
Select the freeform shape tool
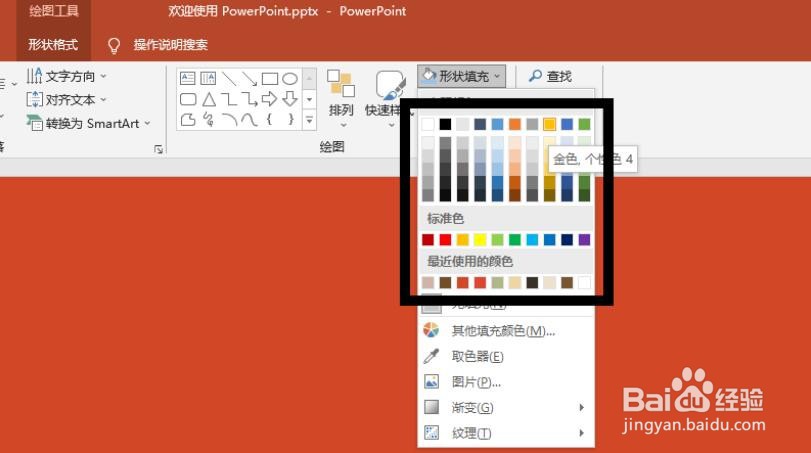coord(188,119)
